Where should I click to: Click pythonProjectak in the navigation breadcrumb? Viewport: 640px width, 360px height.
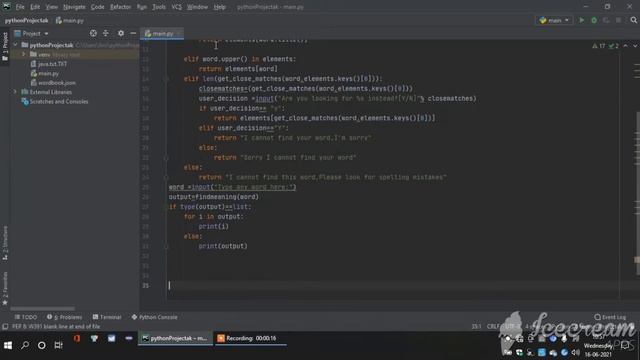point(27,20)
